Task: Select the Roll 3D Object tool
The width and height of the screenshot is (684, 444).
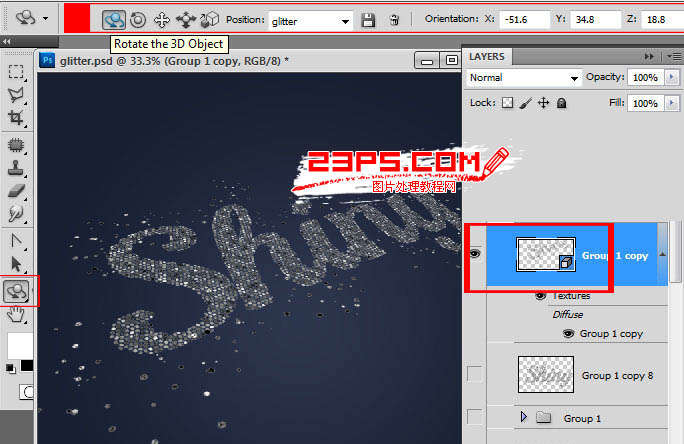Action: tap(138, 19)
